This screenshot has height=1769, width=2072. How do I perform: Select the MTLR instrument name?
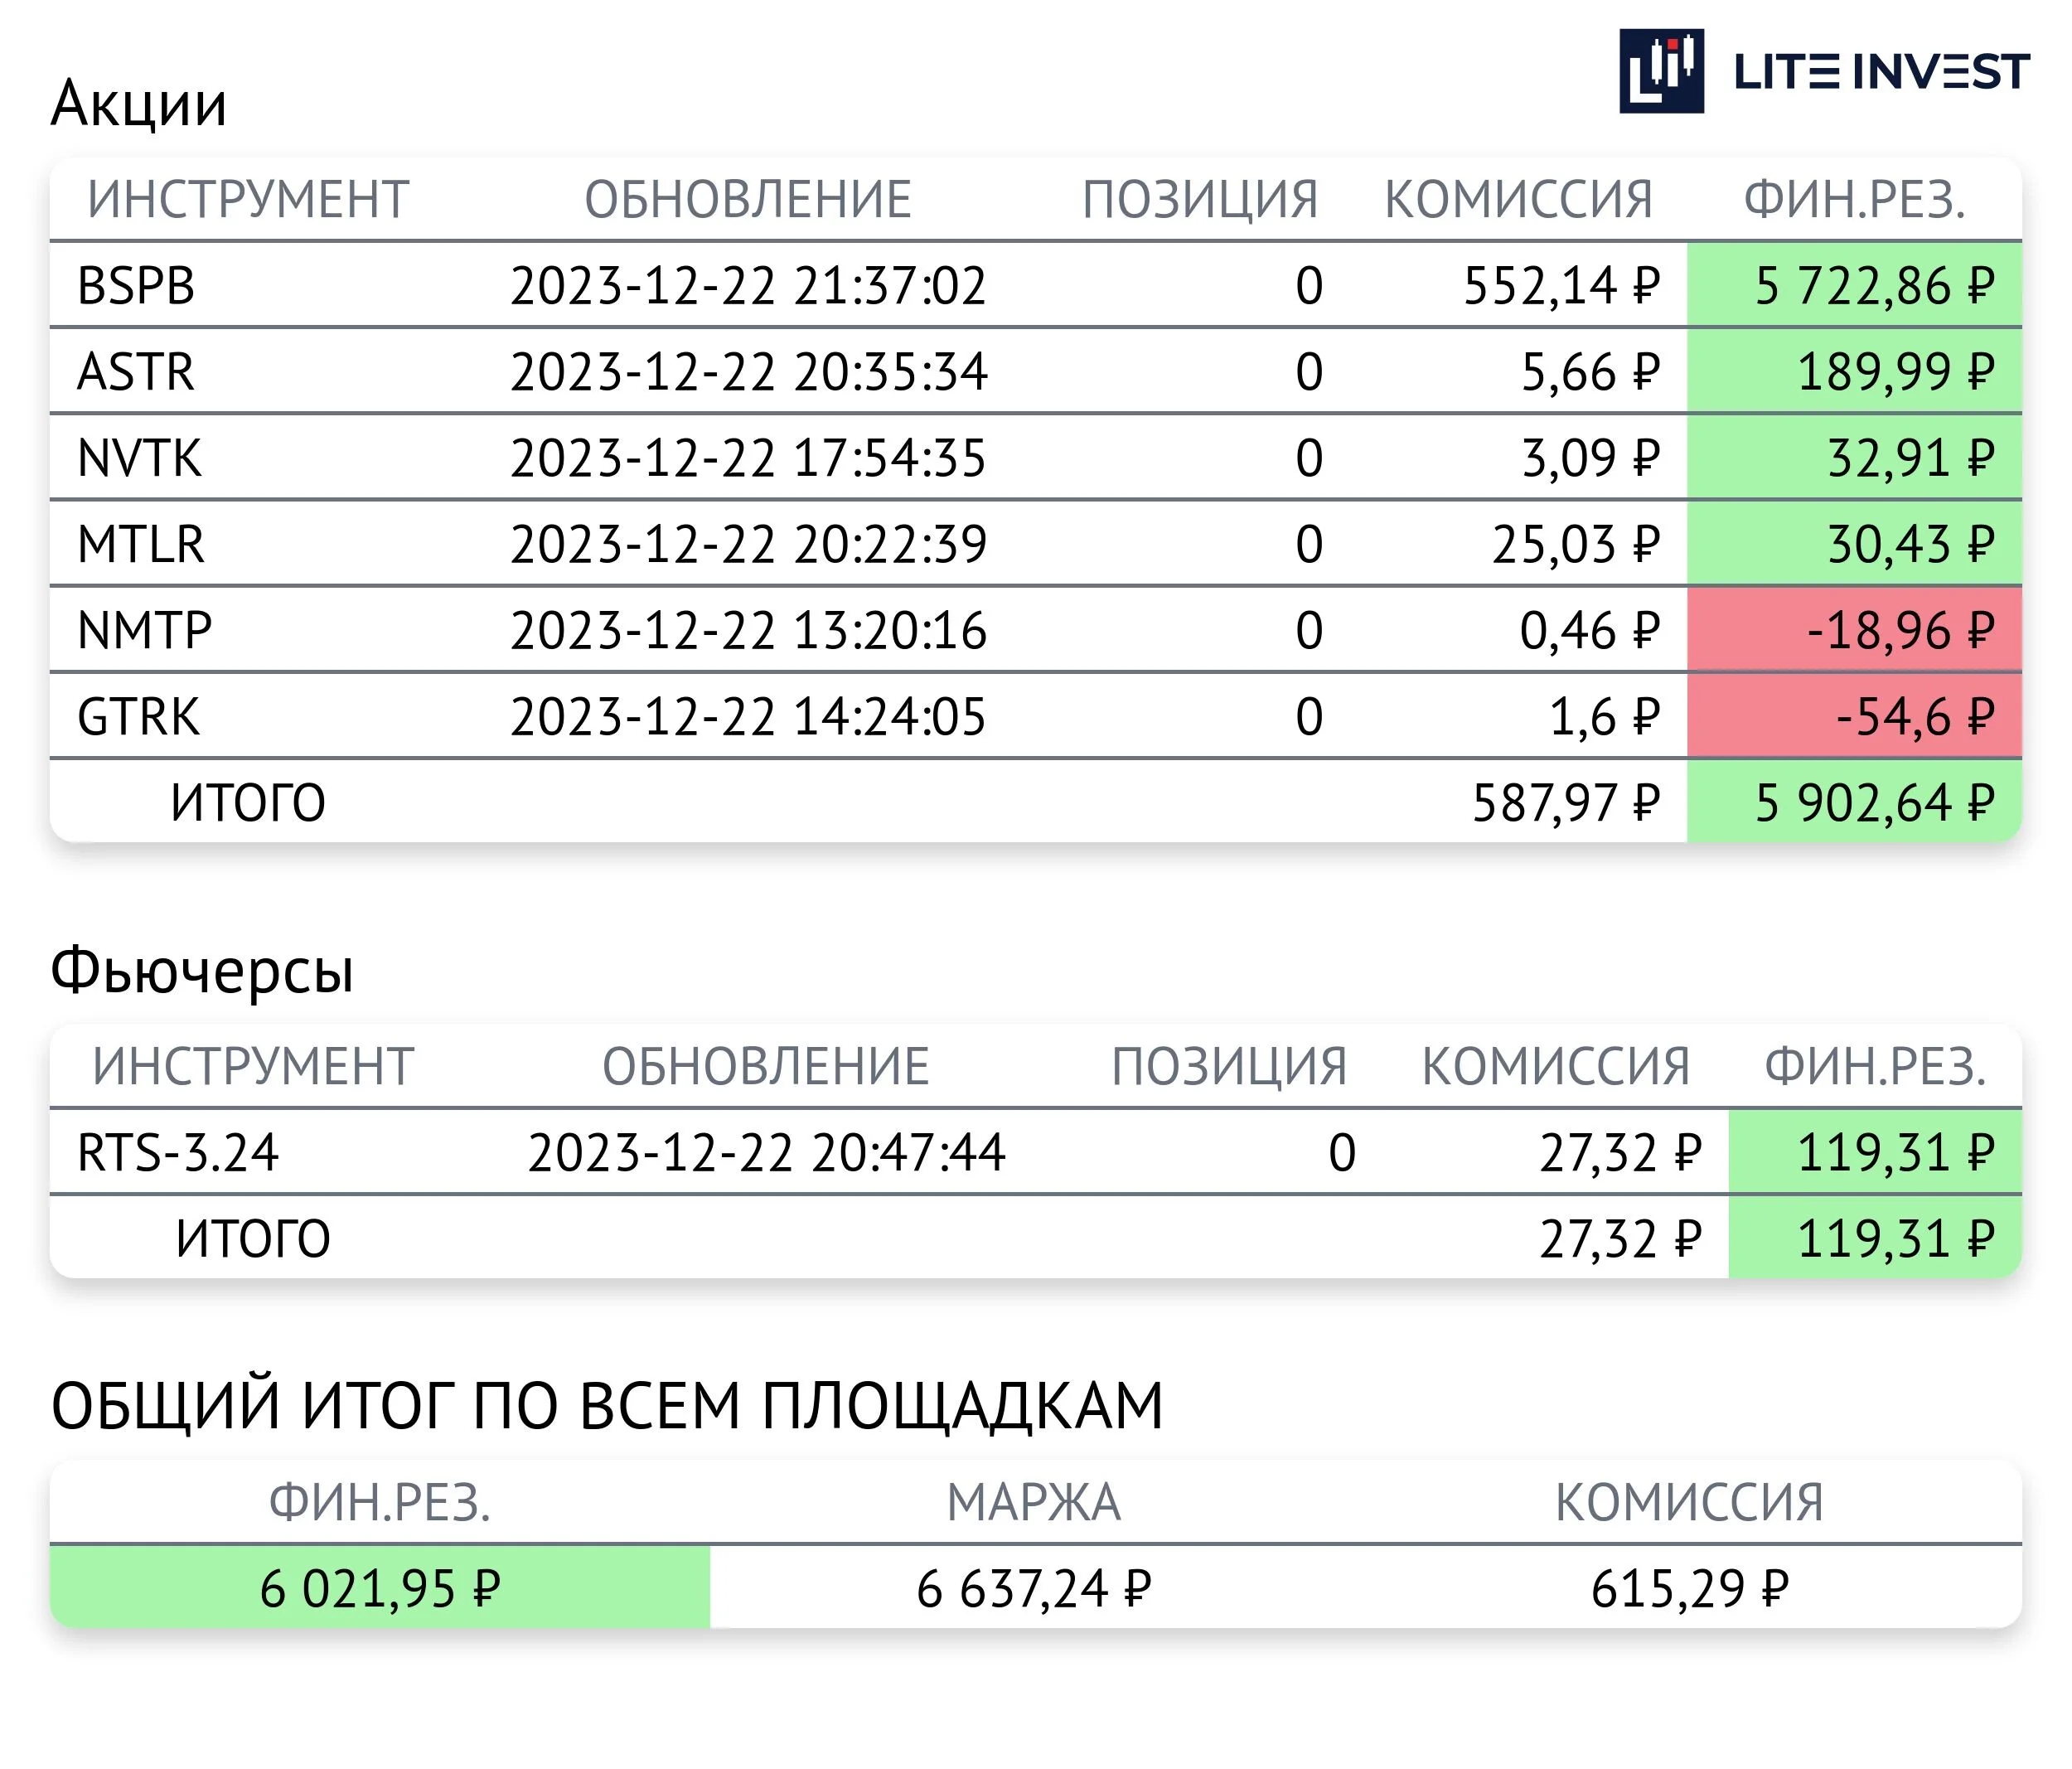pos(141,544)
